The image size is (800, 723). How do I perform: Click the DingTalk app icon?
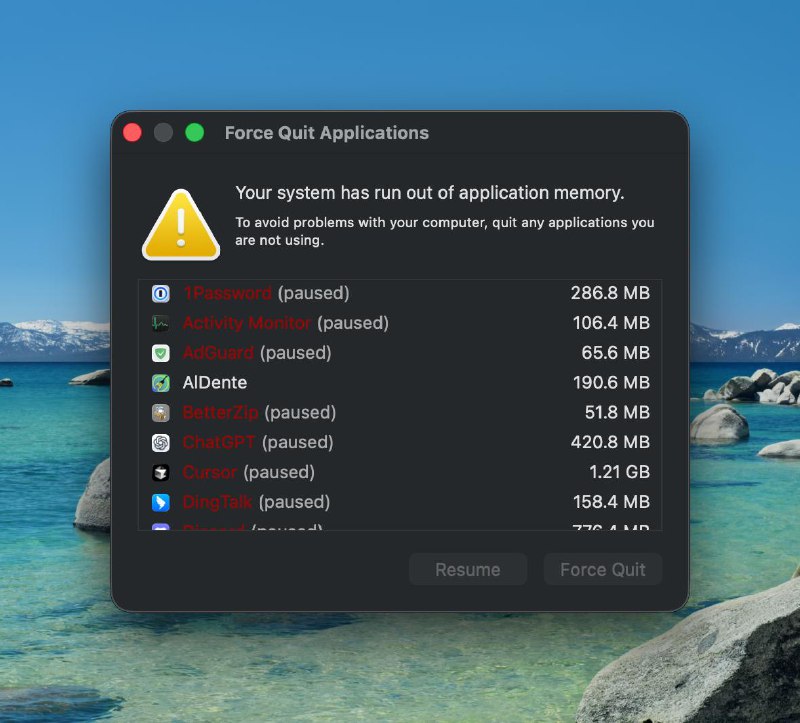coord(160,502)
